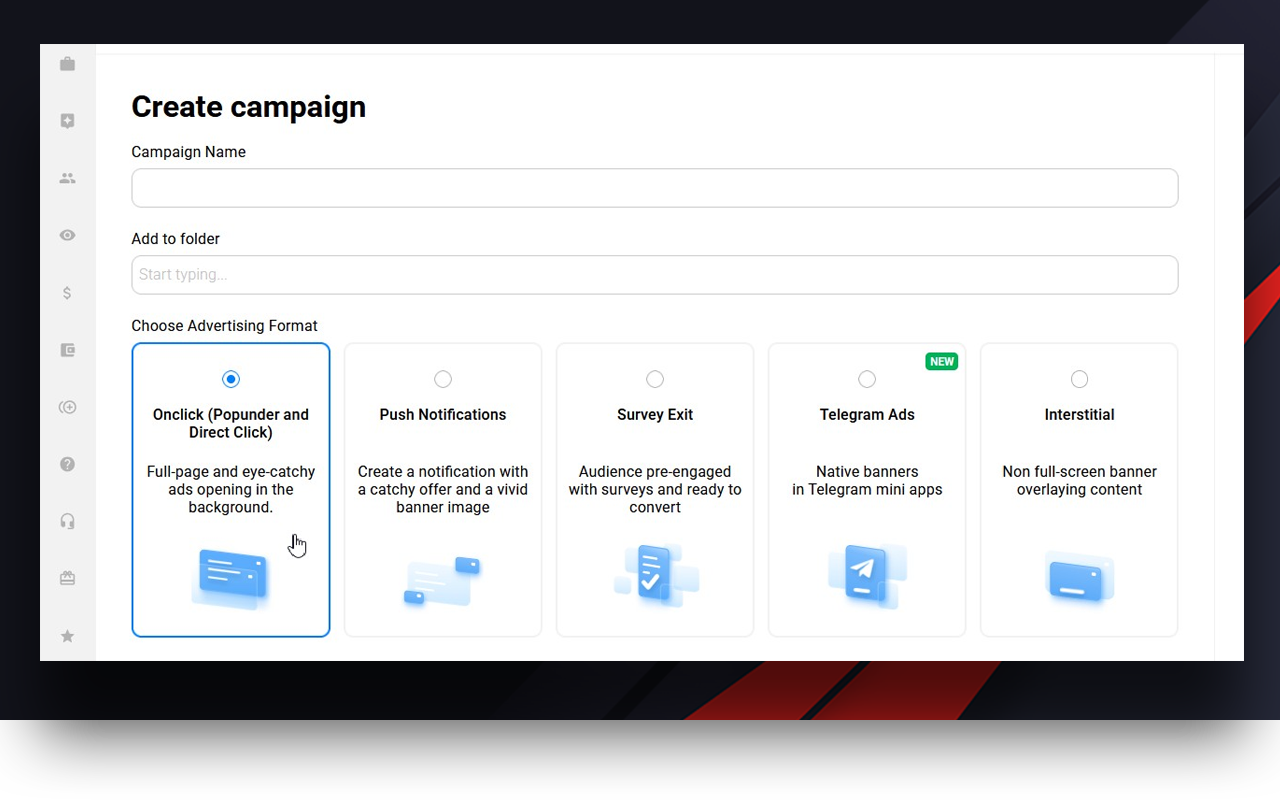Select the Survey Exit radio button
Screen dimensions: 1280x800
click(655, 379)
